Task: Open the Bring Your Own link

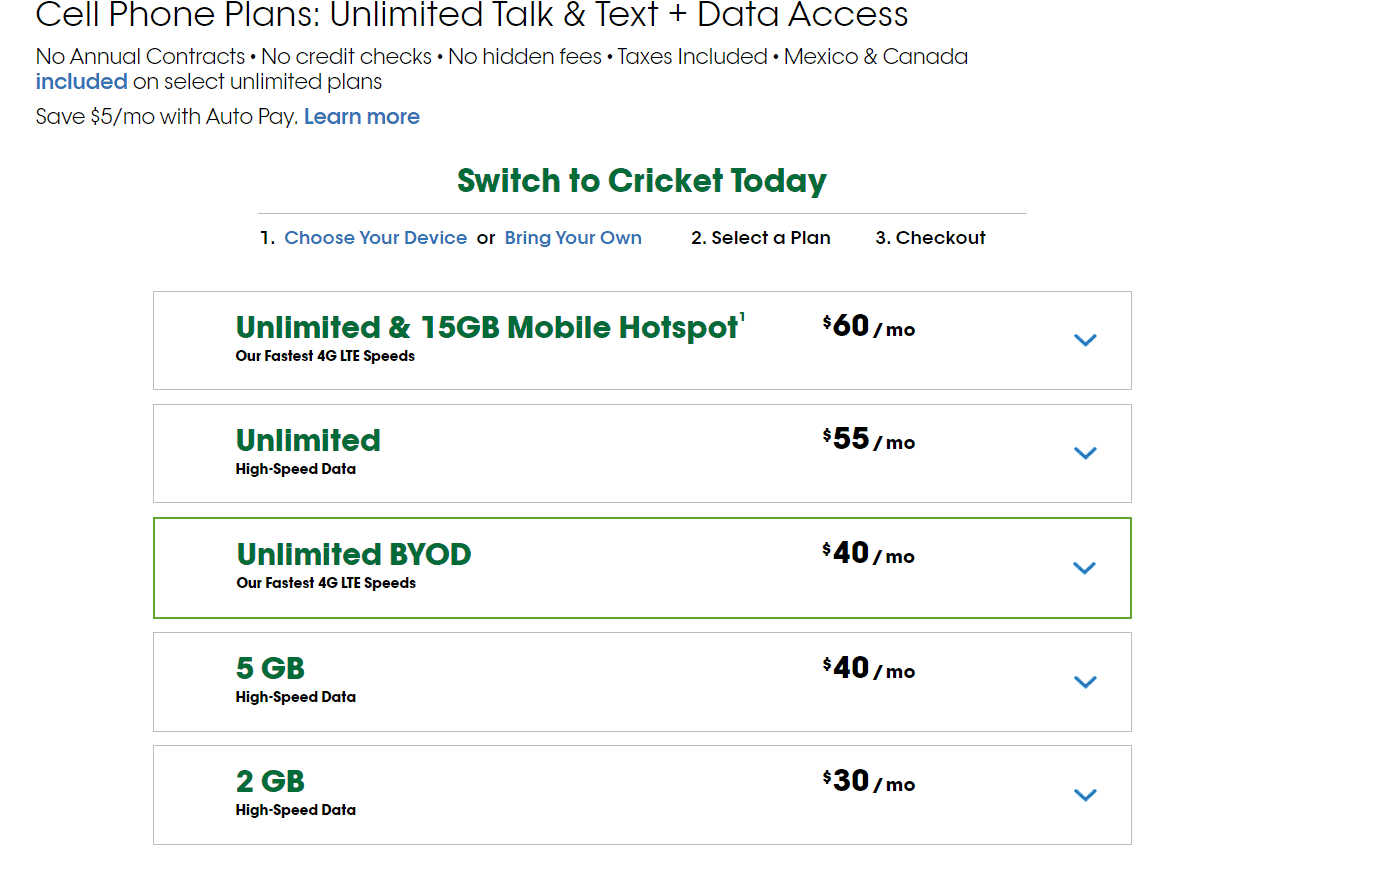Action: (x=573, y=238)
